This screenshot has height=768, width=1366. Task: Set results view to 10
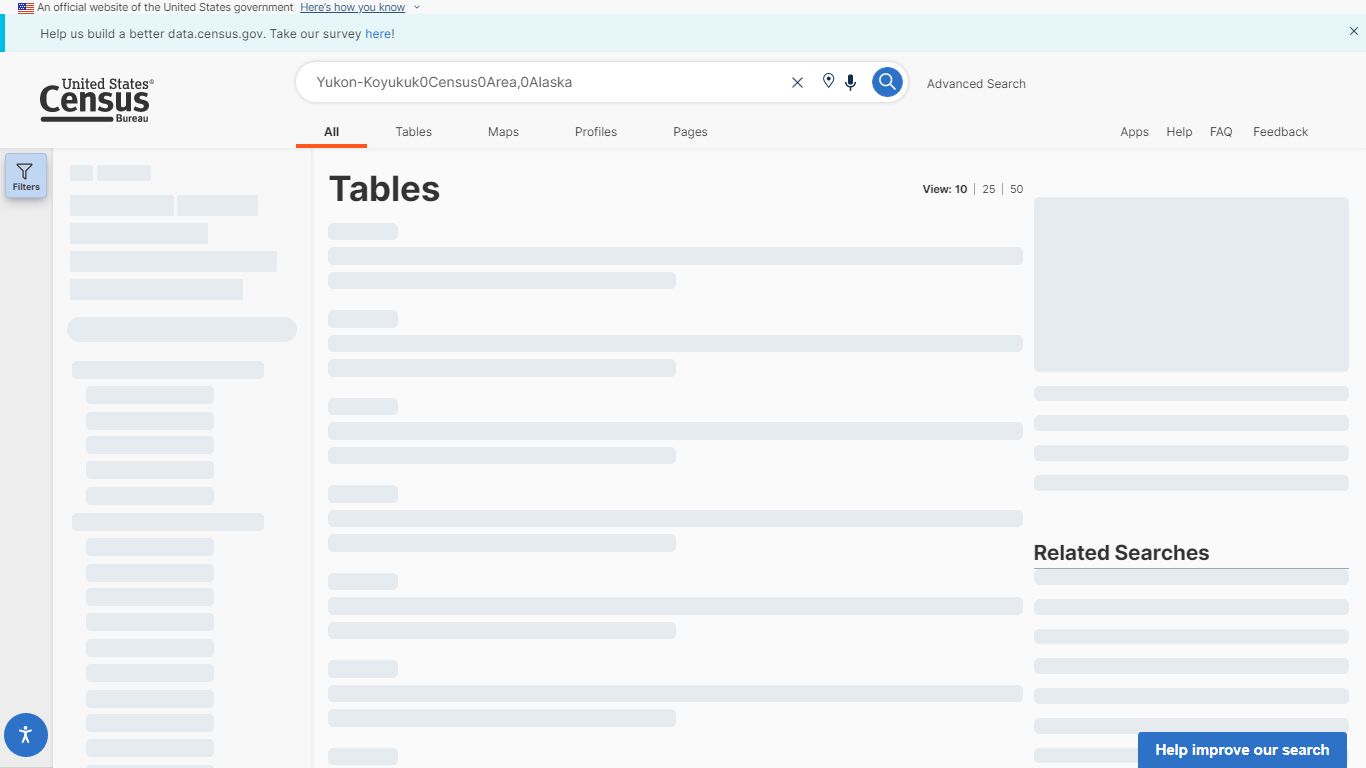(961, 189)
